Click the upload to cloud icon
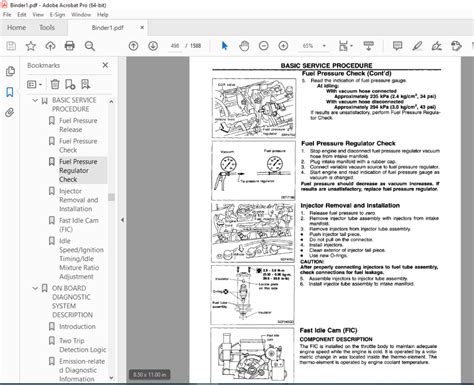474x385 pixels. pos(50,46)
